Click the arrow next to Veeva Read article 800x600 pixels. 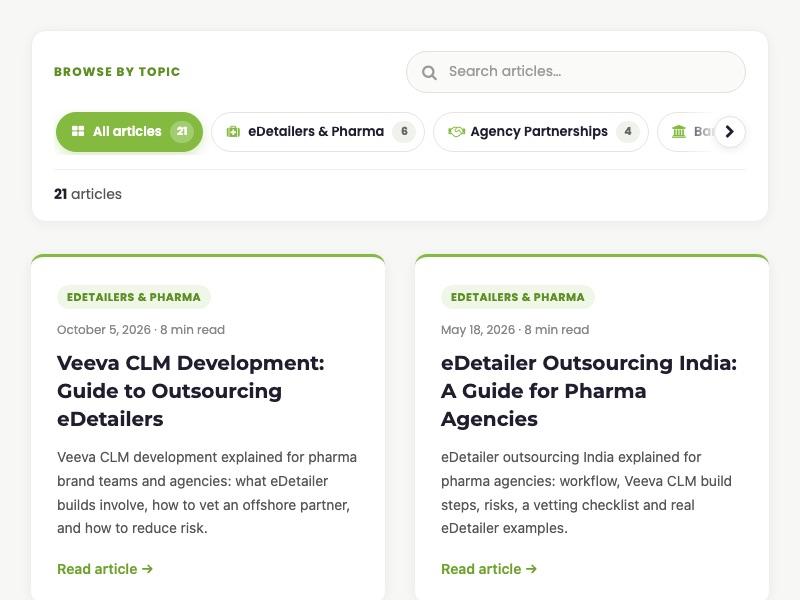click(x=147, y=569)
